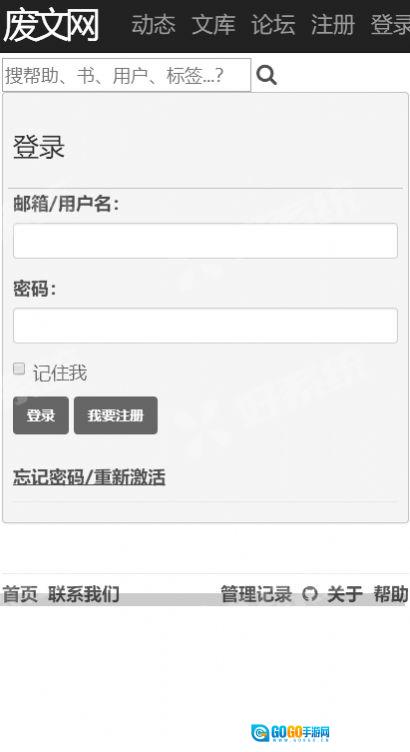The height and width of the screenshot is (752, 410).
Task: Focus the 邮箱/用户名 input field
Action: pyautogui.click(x=205, y=241)
